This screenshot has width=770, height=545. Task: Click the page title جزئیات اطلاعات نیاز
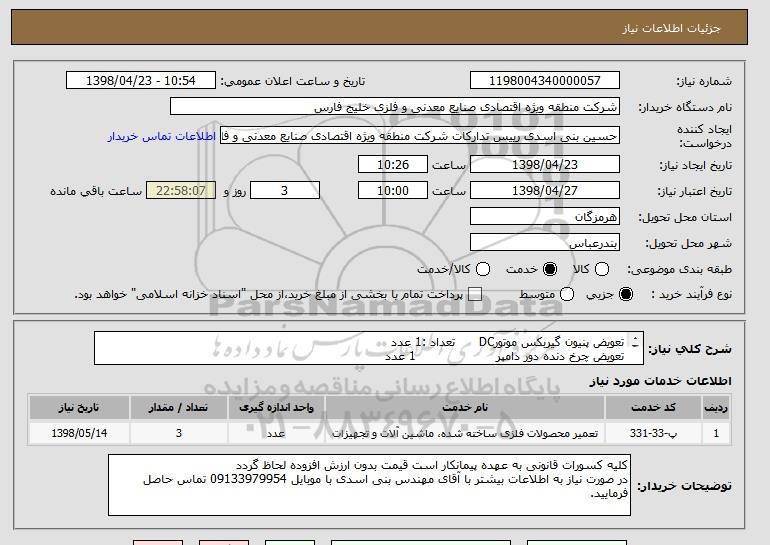click(x=671, y=28)
